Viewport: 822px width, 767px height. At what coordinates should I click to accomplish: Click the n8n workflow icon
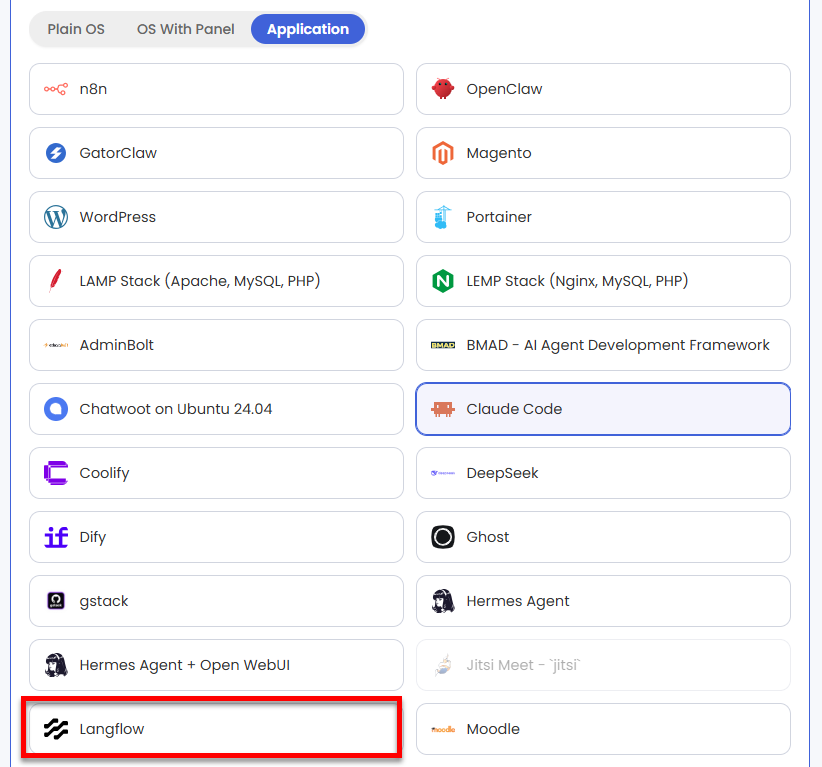point(56,89)
